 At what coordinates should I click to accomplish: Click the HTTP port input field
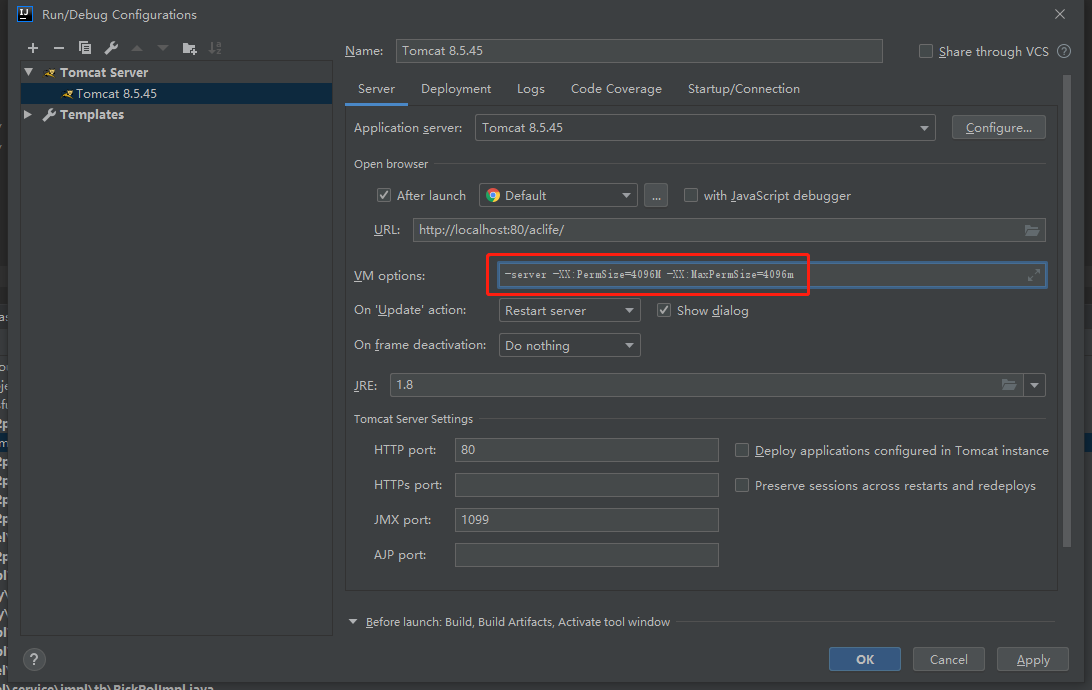pyautogui.click(x=586, y=450)
